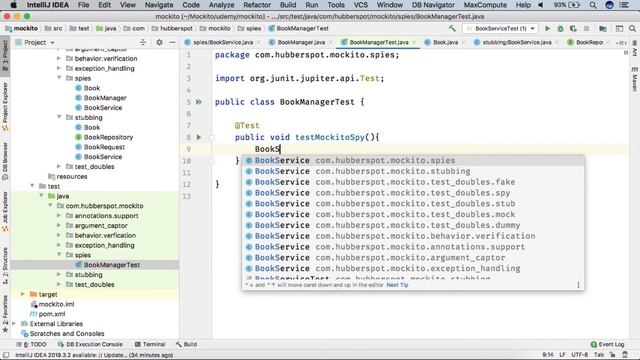Click UTF-8 encoding in status bar

tap(580, 355)
